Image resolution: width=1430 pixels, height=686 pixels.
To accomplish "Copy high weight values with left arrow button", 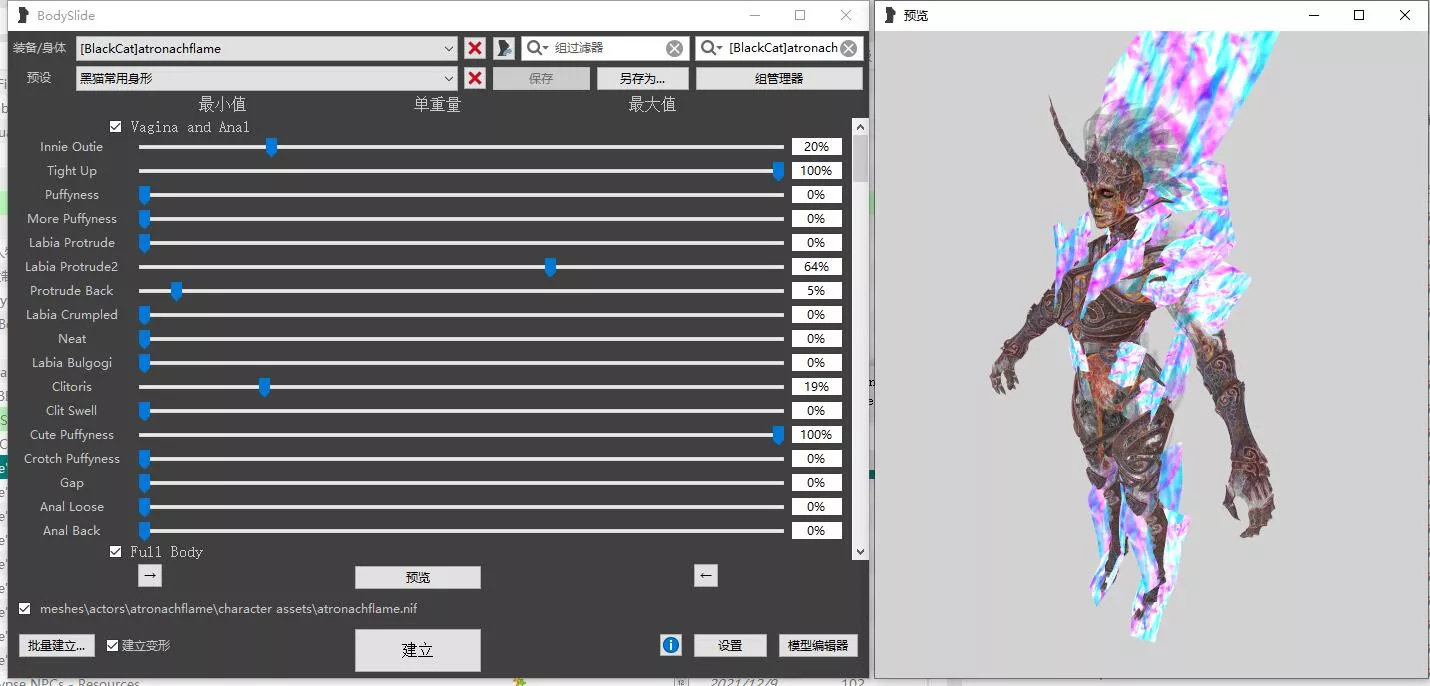I will pyautogui.click(x=706, y=575).
